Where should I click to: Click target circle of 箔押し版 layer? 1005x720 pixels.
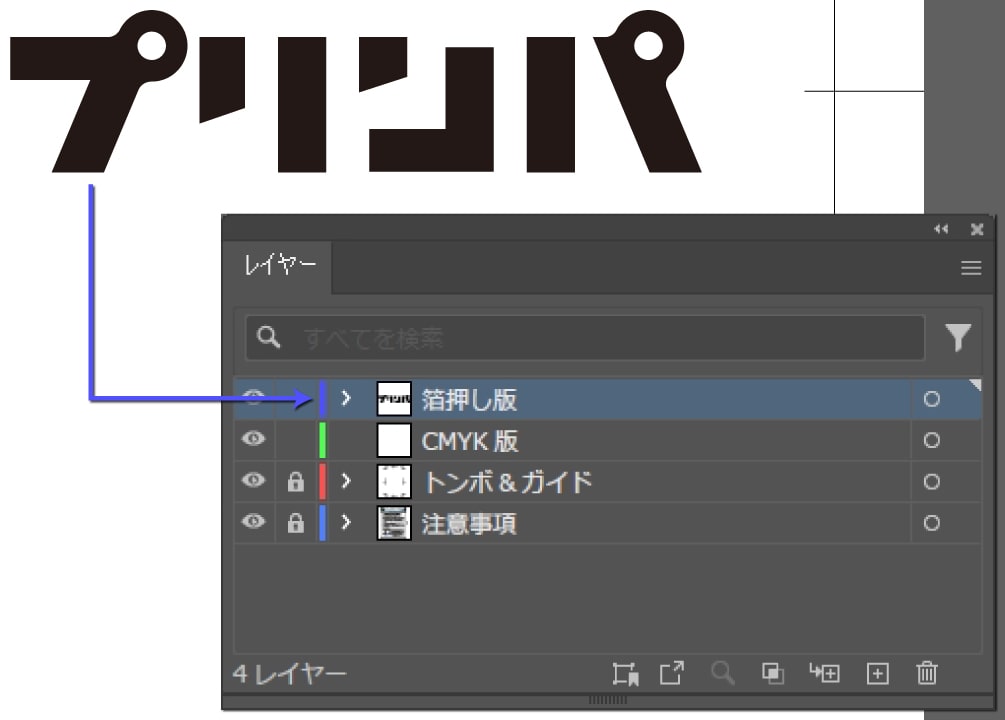(931, 399)
